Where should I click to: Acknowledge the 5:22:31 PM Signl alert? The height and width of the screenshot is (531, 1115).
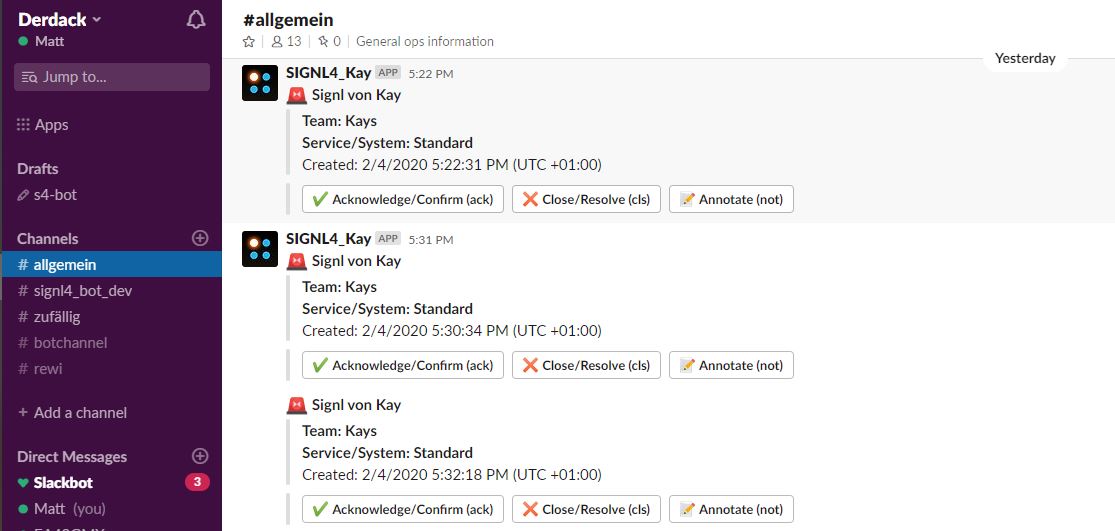click(402, 199)
